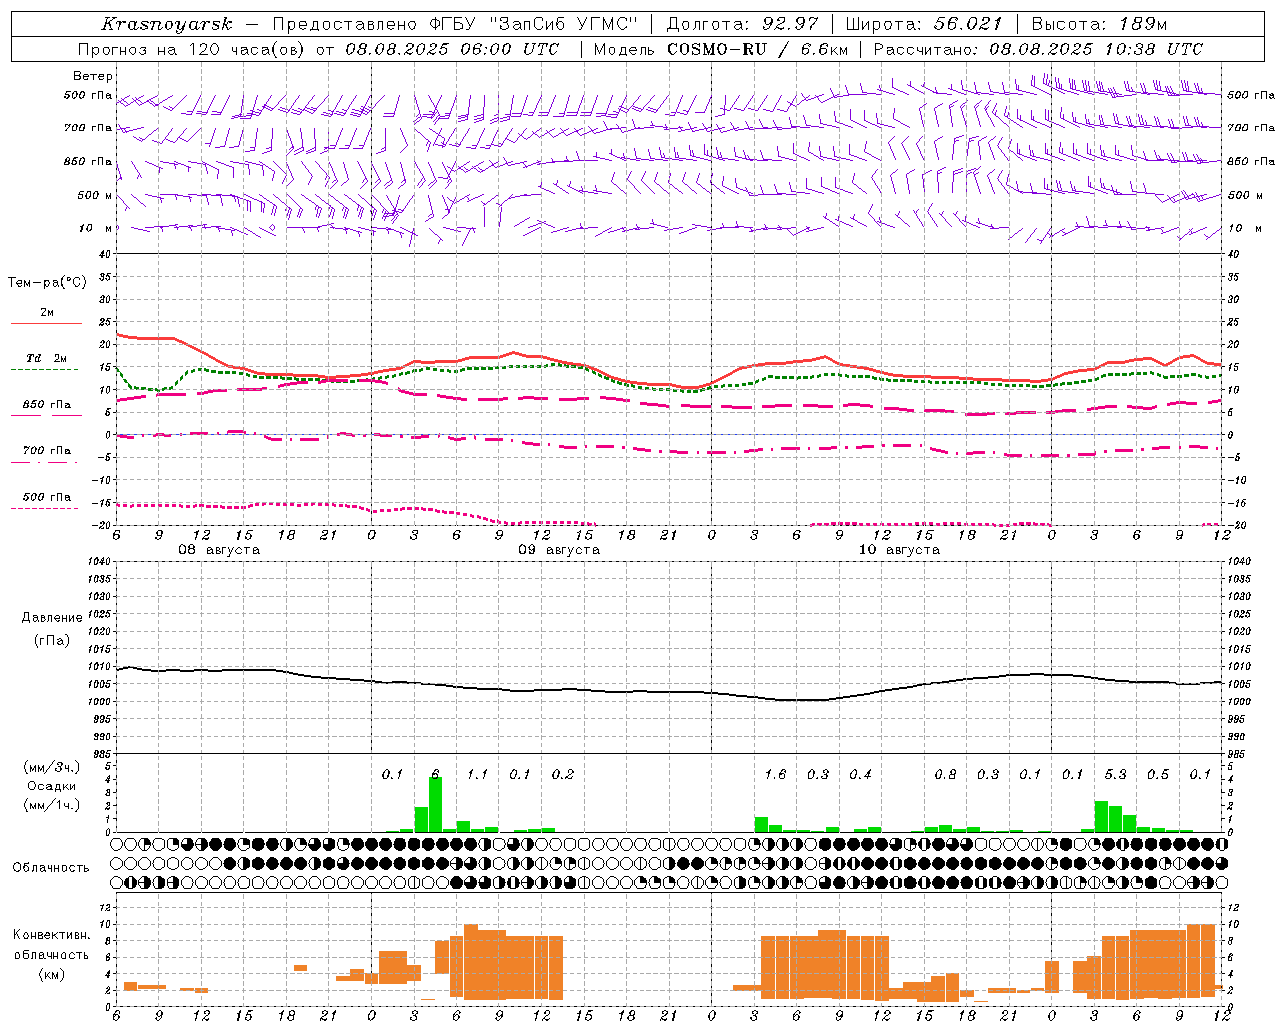The width and height of the screenshot is (1280, 1024).
Task: Click the '(мм/1ч.)' precipitation unit label
Action: 49,805
